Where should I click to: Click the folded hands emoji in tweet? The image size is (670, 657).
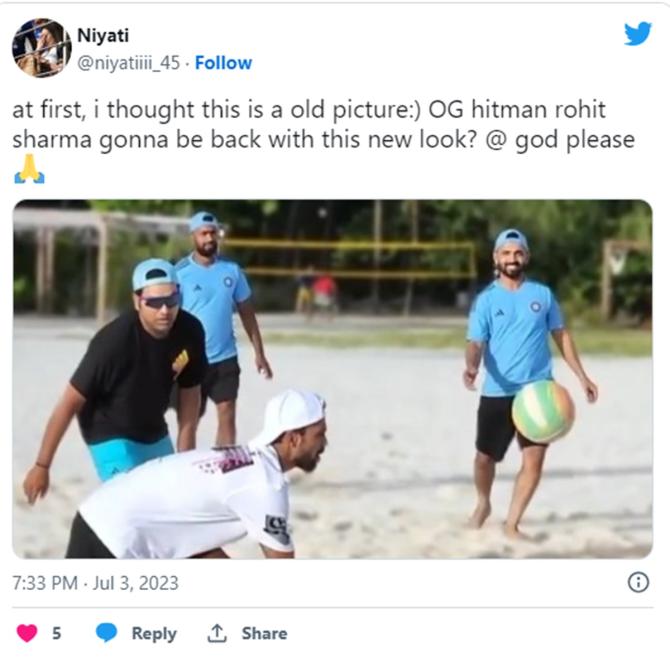pos(29,169)
